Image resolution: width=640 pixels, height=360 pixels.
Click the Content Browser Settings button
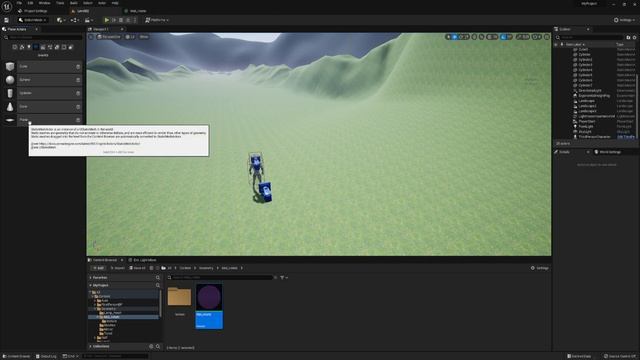tap(540, 268)
